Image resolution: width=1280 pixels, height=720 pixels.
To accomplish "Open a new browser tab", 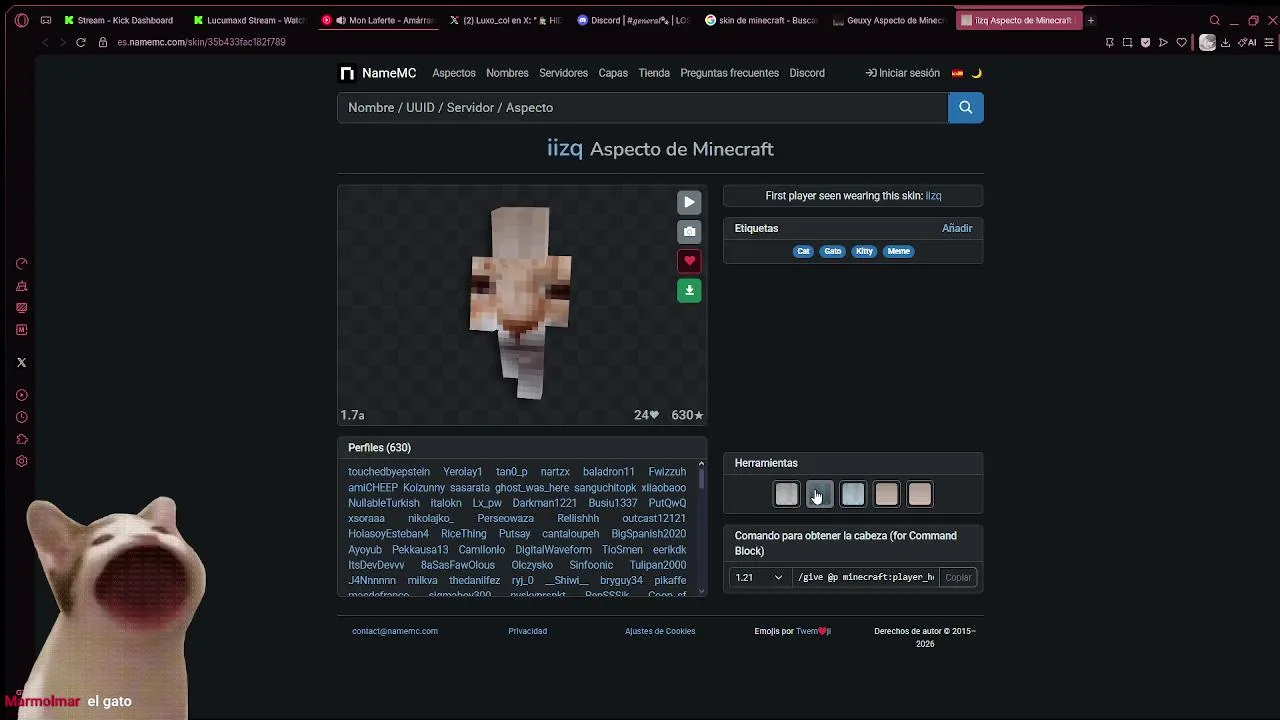I will [1091, 20].
